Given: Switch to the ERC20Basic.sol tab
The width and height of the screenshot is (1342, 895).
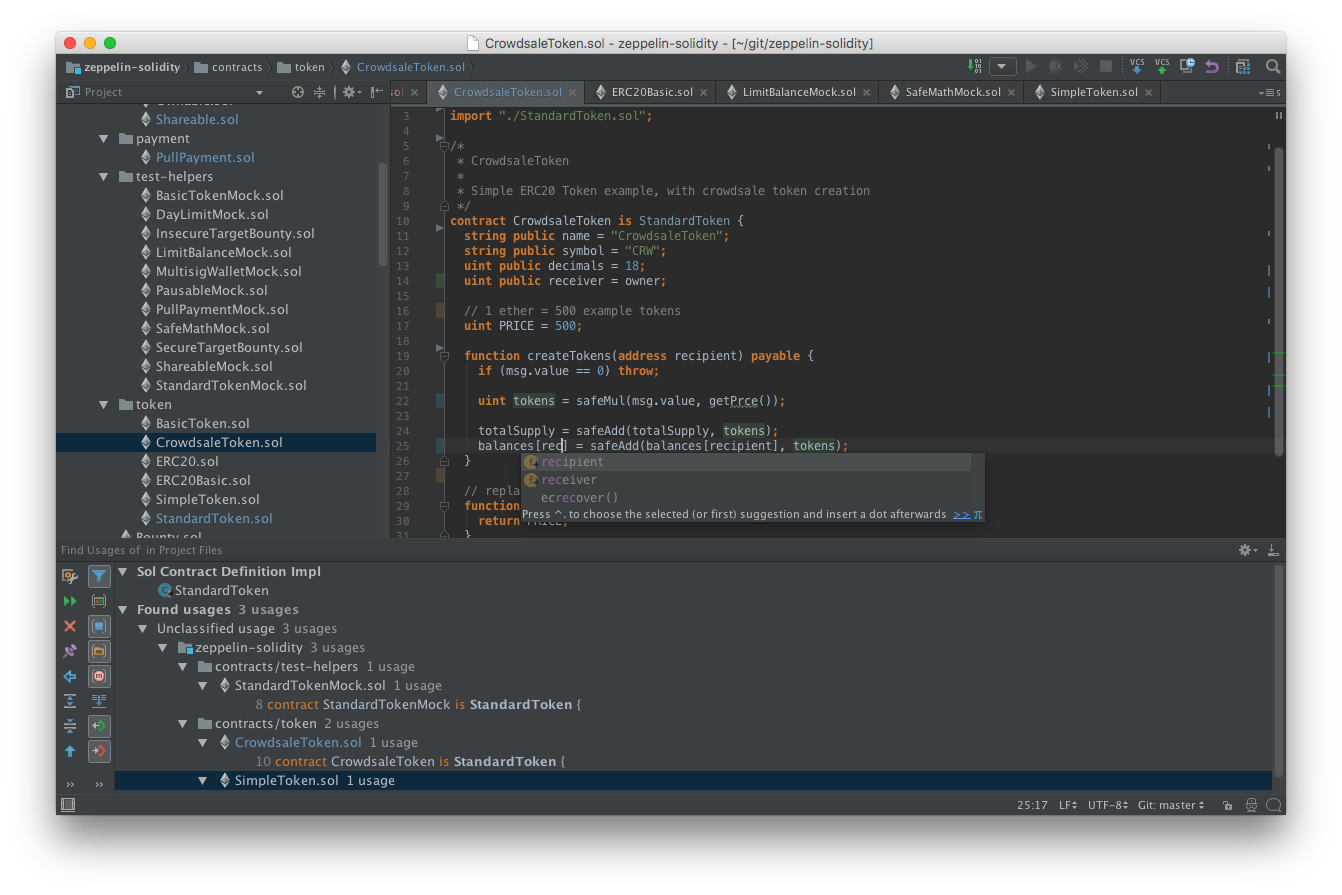Looking at the screenshot, I should 652,92.
